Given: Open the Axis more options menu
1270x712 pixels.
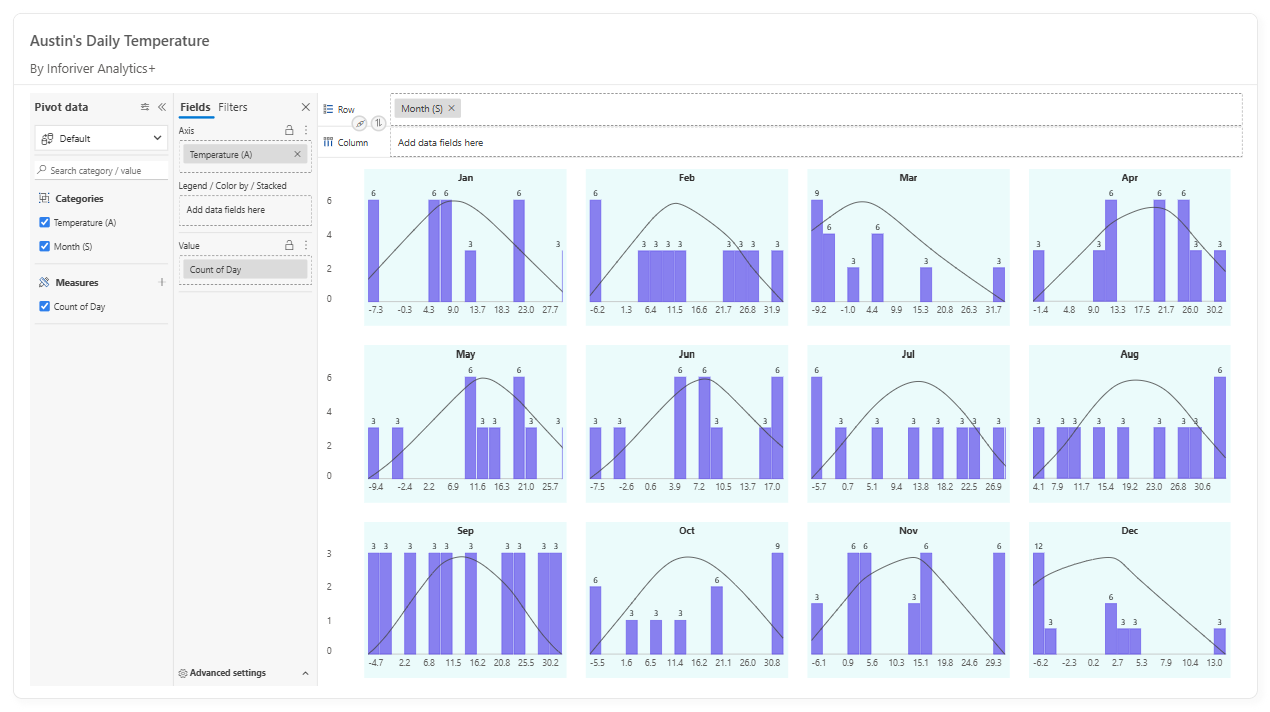Looking at the screenshot, I should (x=306, y=130).
